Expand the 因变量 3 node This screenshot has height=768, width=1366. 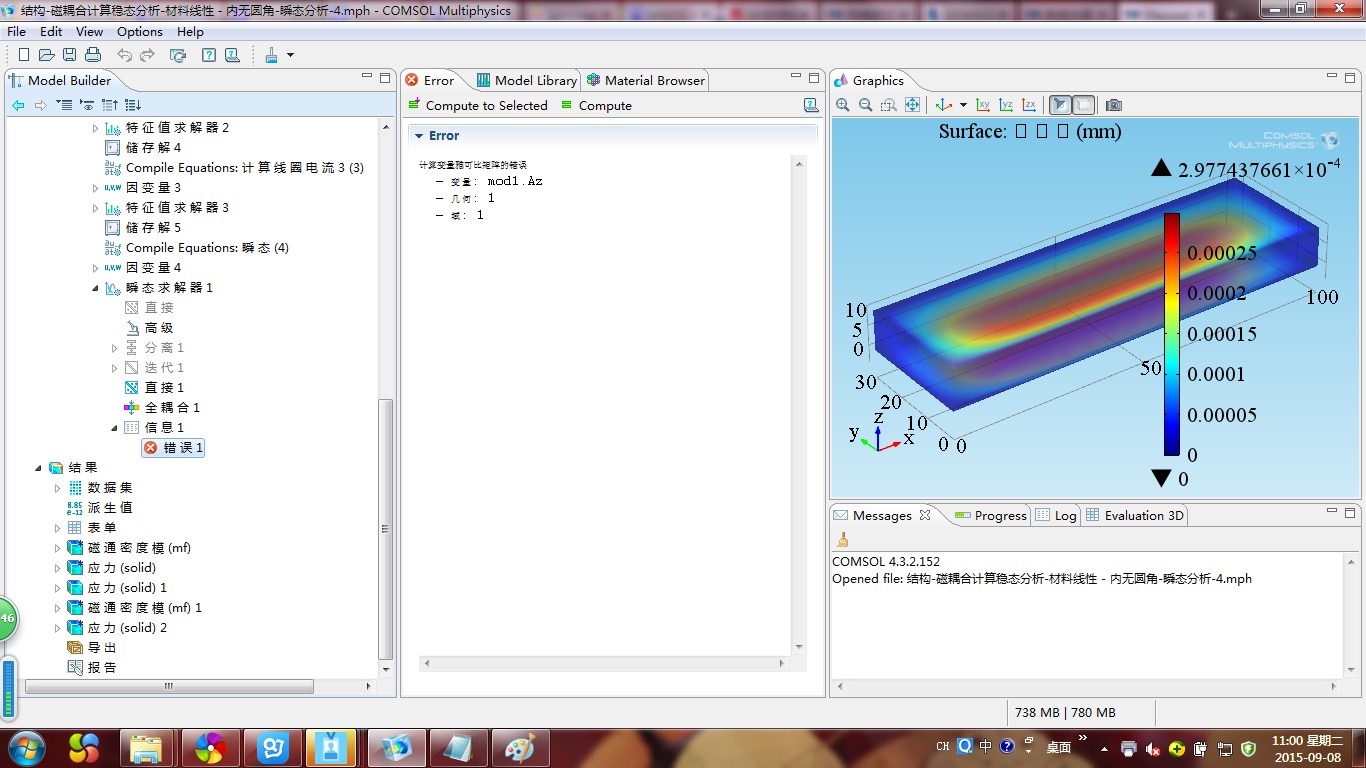coord(96,188)
